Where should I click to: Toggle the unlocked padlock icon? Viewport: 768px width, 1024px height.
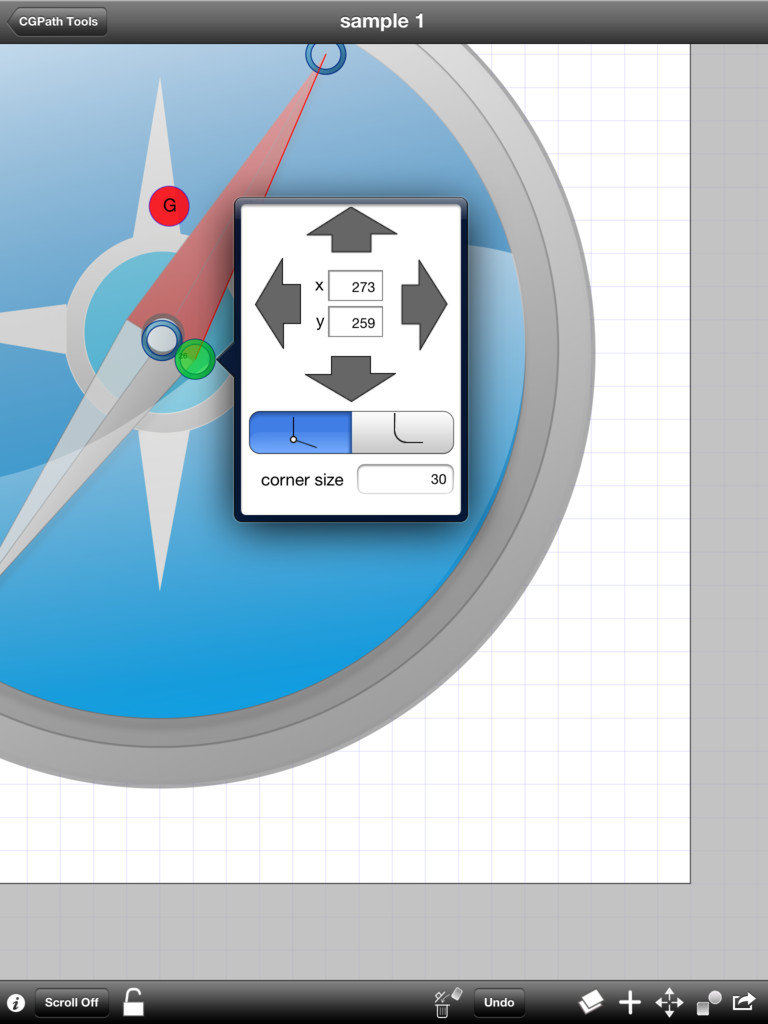133,1002
